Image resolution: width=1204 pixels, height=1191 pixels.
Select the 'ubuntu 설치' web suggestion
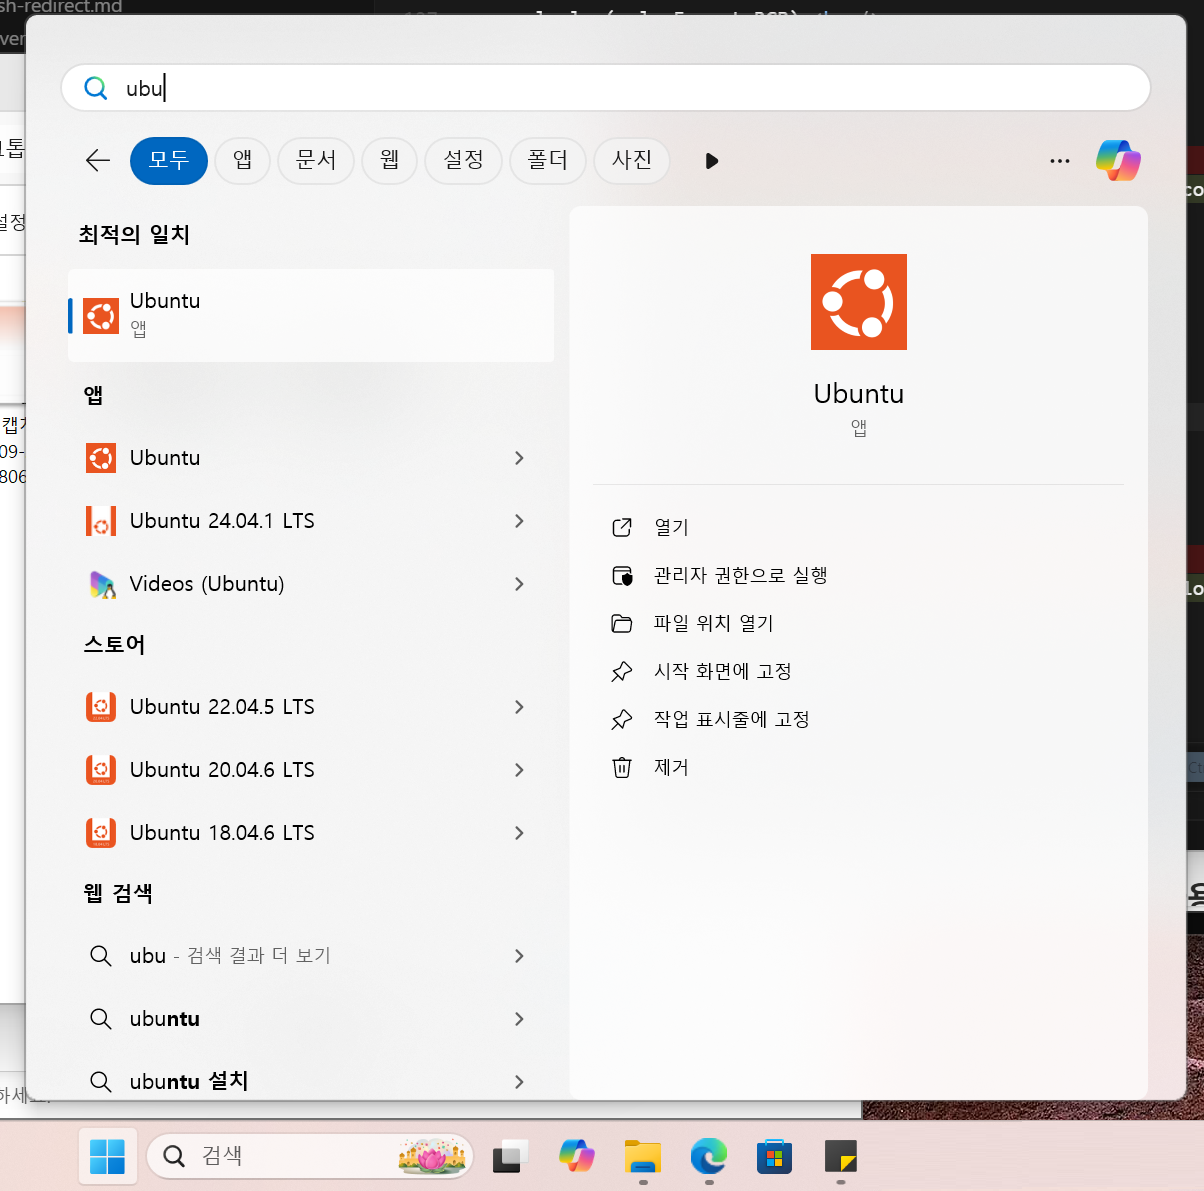pos(311,1081)
